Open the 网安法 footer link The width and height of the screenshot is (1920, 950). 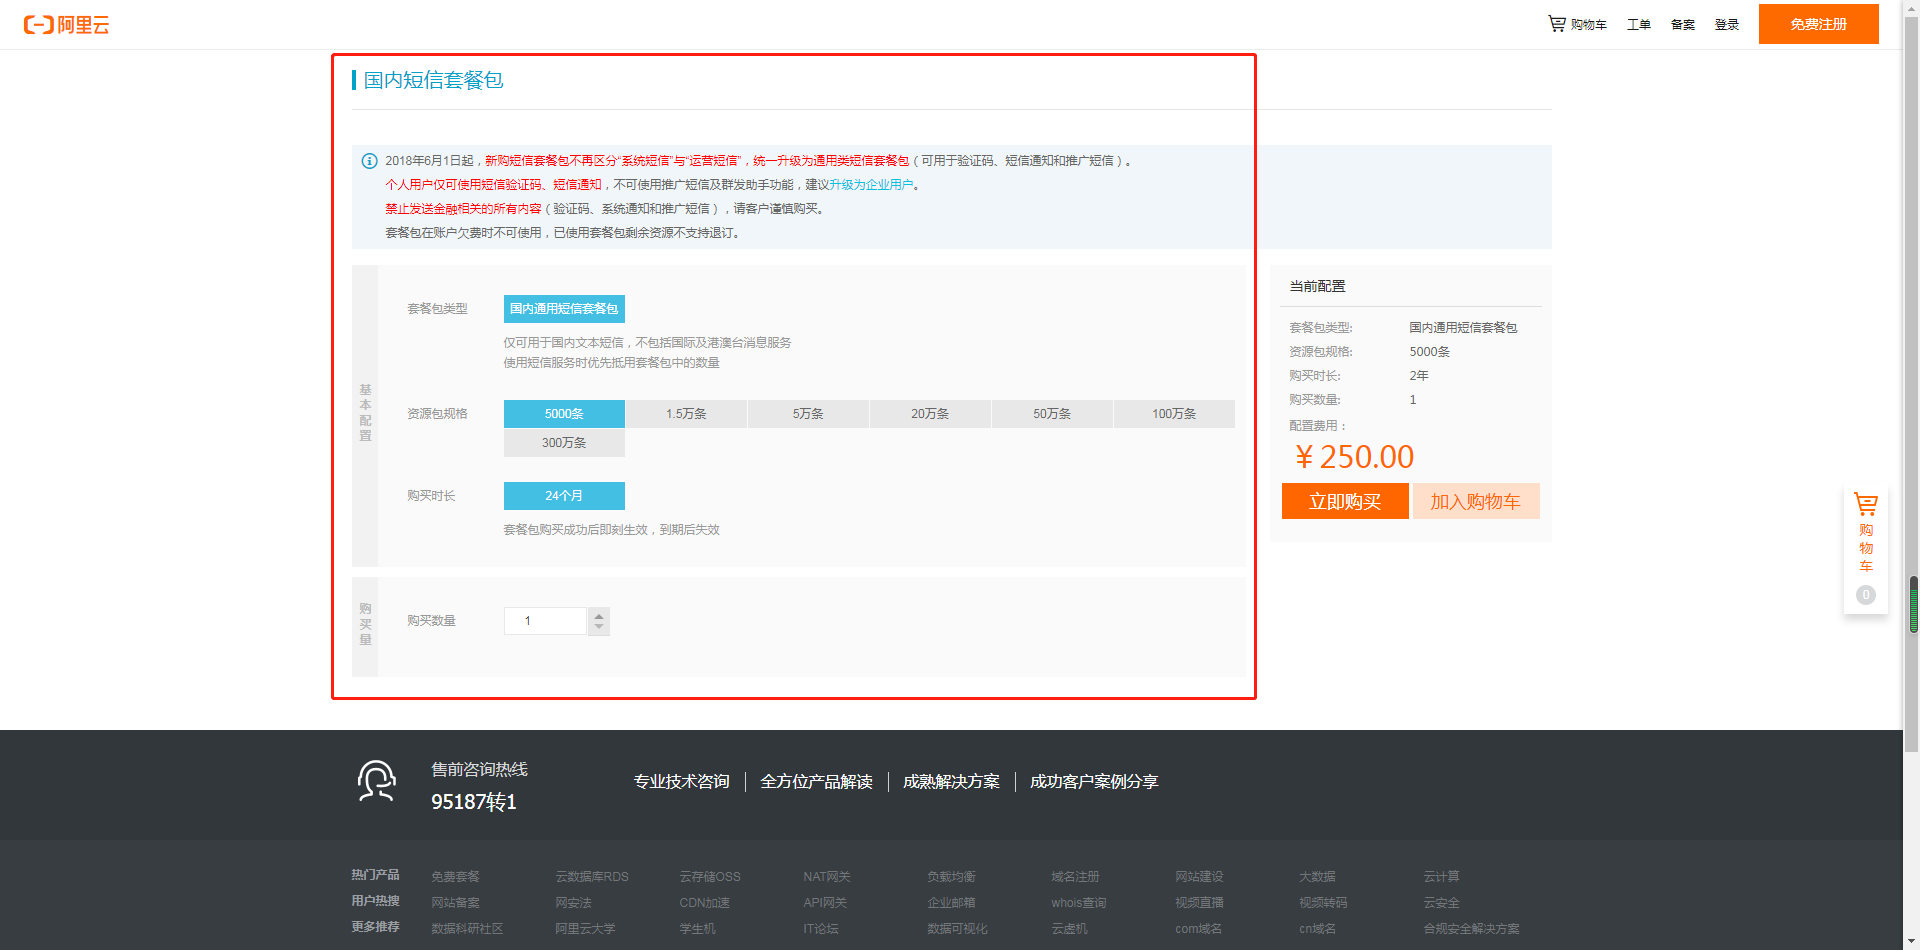pyautogui.click(x=573, y=903)
